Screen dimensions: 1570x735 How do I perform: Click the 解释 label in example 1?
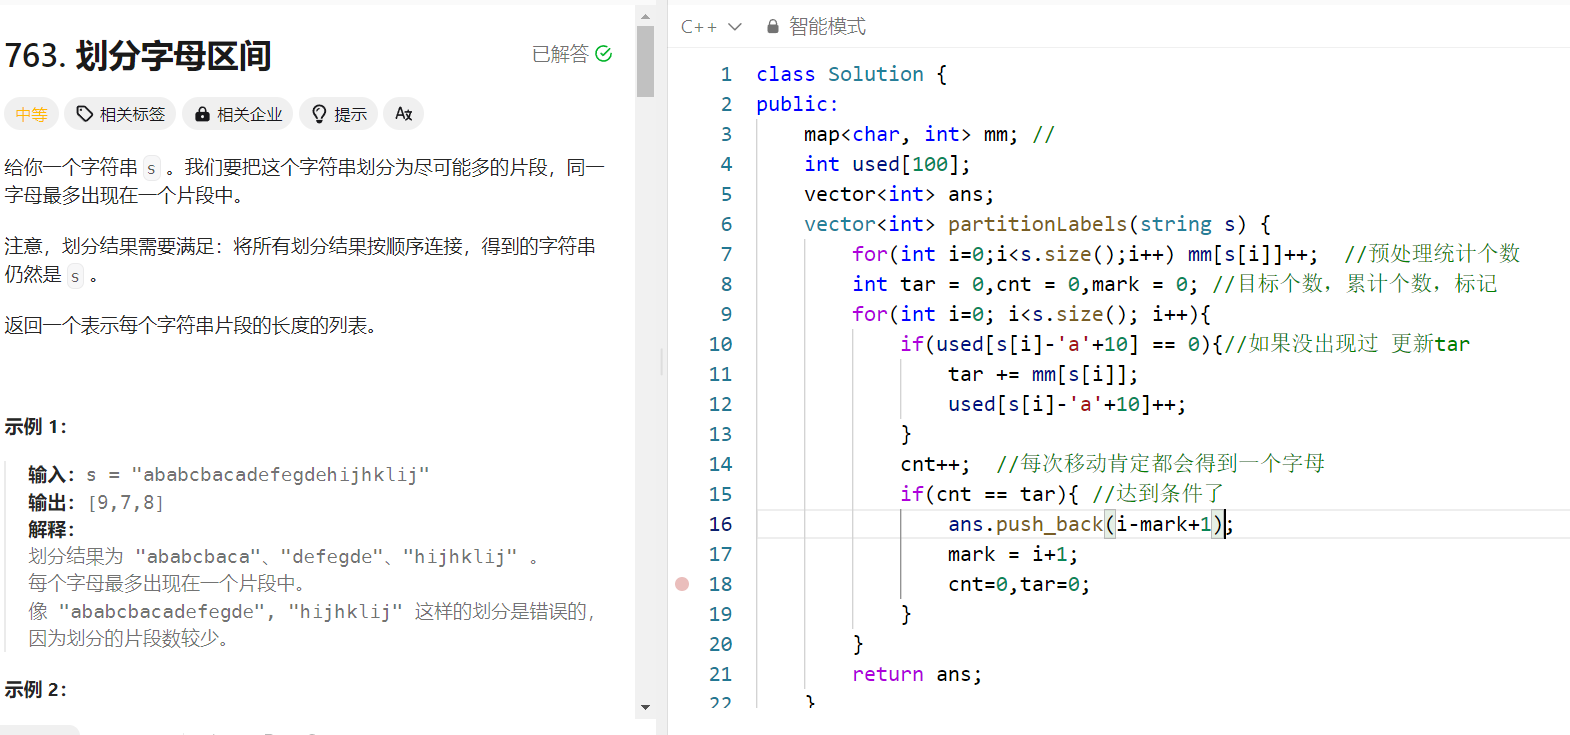pos(51,530)
